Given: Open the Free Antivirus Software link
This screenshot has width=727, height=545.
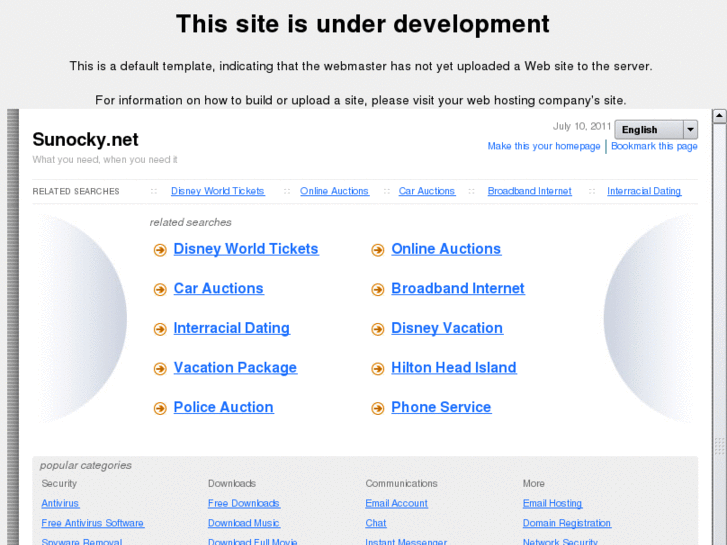Looking at the screenshot, I should pos(92,523).
